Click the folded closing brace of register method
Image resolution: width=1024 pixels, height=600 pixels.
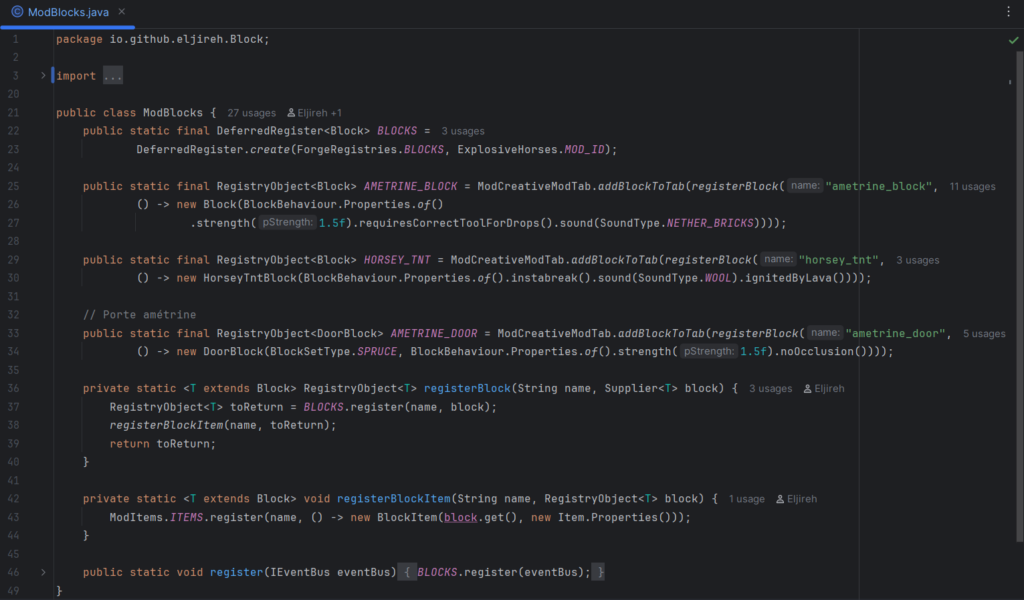pyautogui.click(x=597, y=572)
